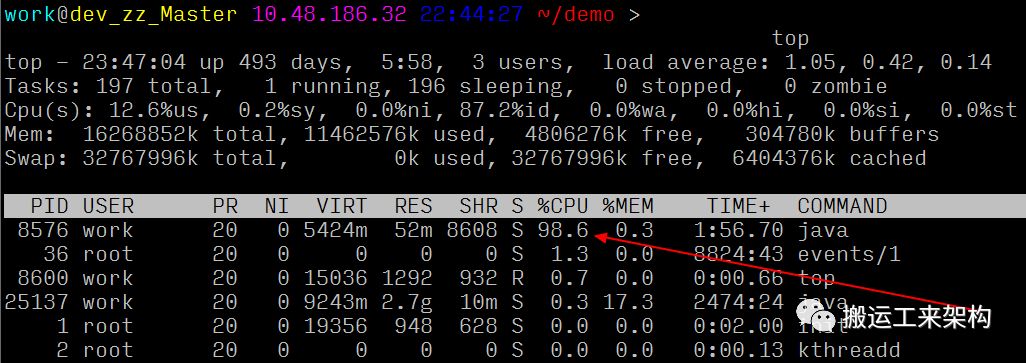Viewport: 1026px width, 363px height.
Task: Click the RES column header
Action: 414,207
